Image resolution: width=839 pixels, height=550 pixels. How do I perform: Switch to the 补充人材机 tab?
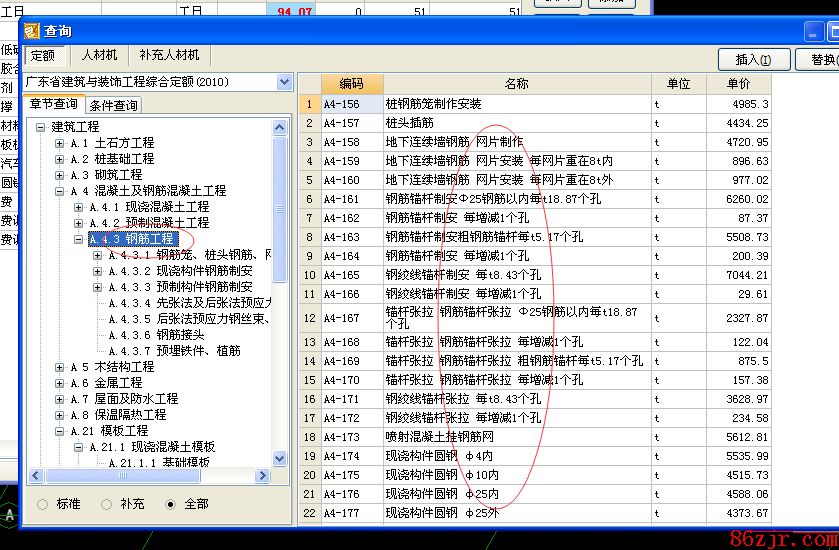169,55
